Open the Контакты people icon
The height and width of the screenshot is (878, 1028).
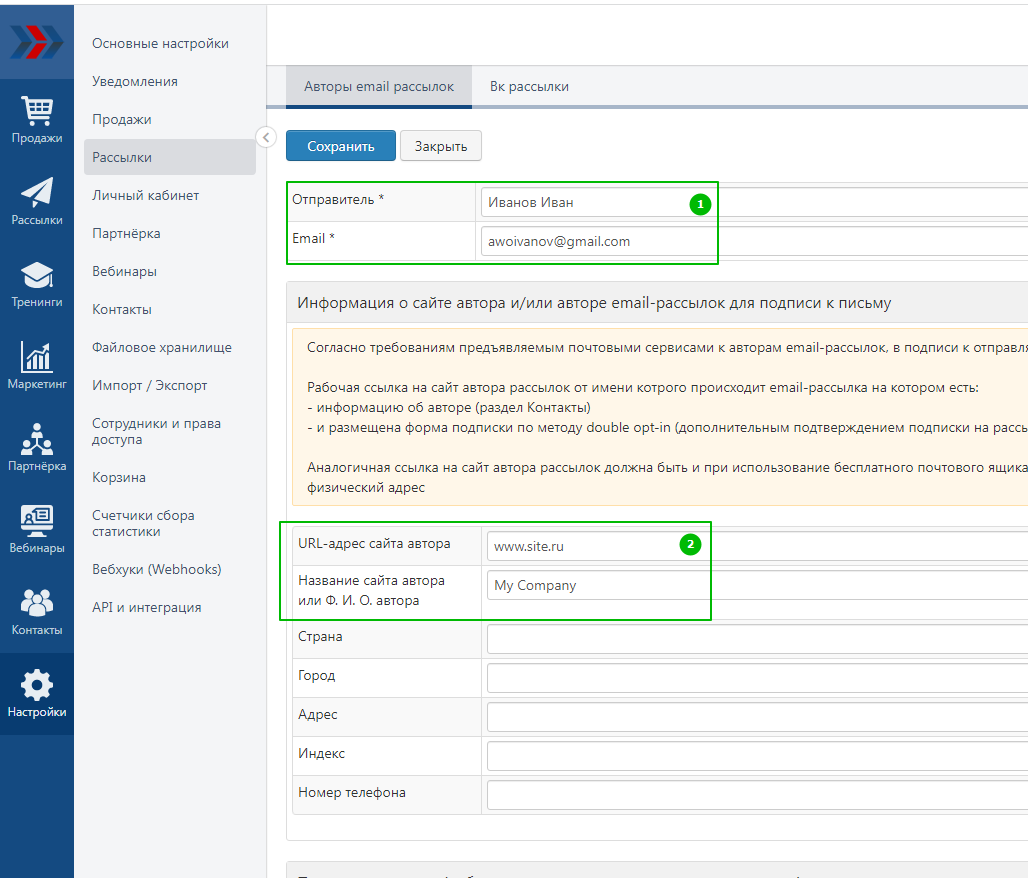point(37,603)
